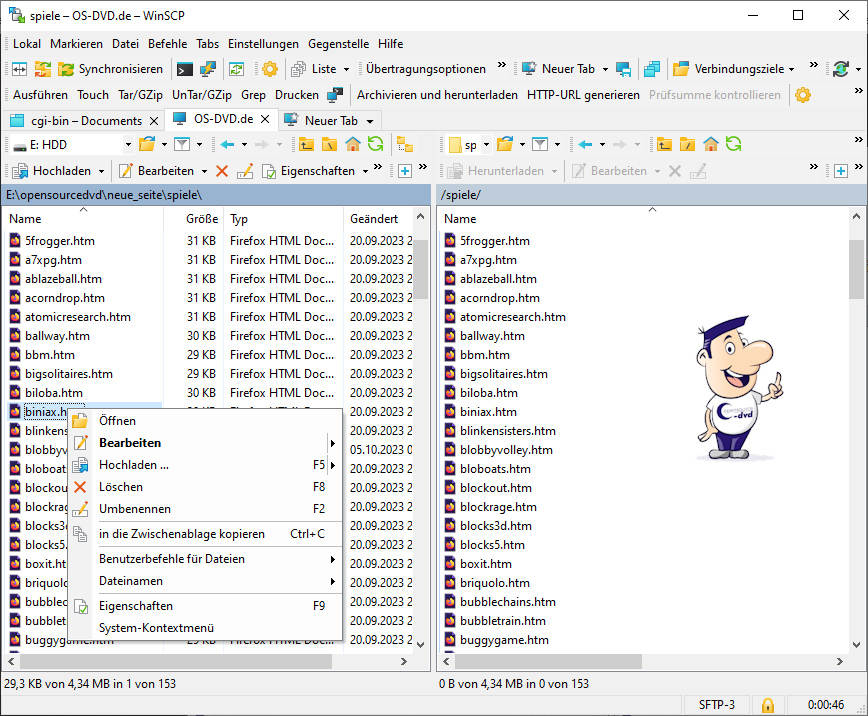Expand the Hochladen dropdown arrow

click(x=102, y=171)
